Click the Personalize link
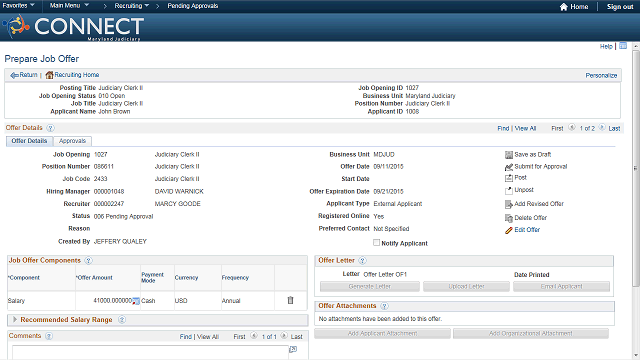Screen dimensions: 640x360 pyautogui.click(x=601, y=76)
